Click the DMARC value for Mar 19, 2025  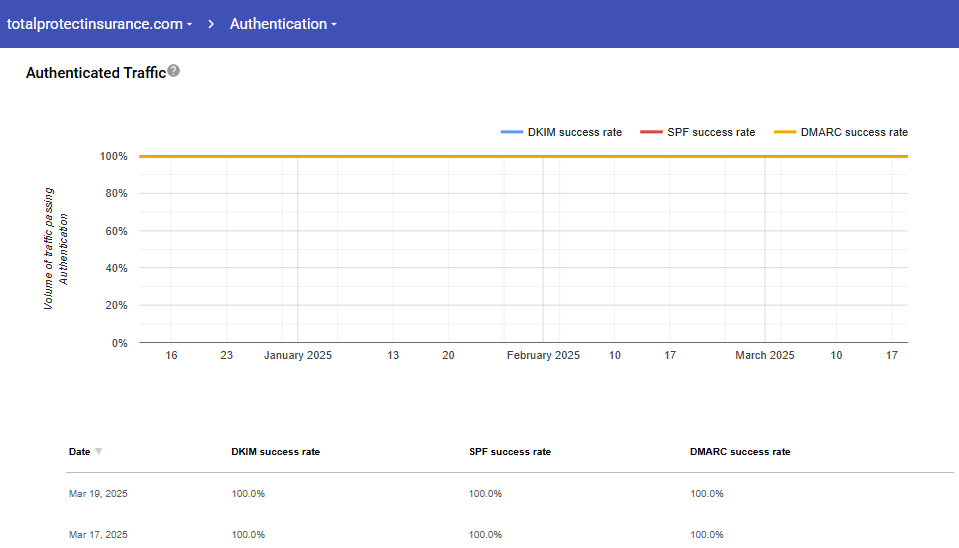click(706, 494)
